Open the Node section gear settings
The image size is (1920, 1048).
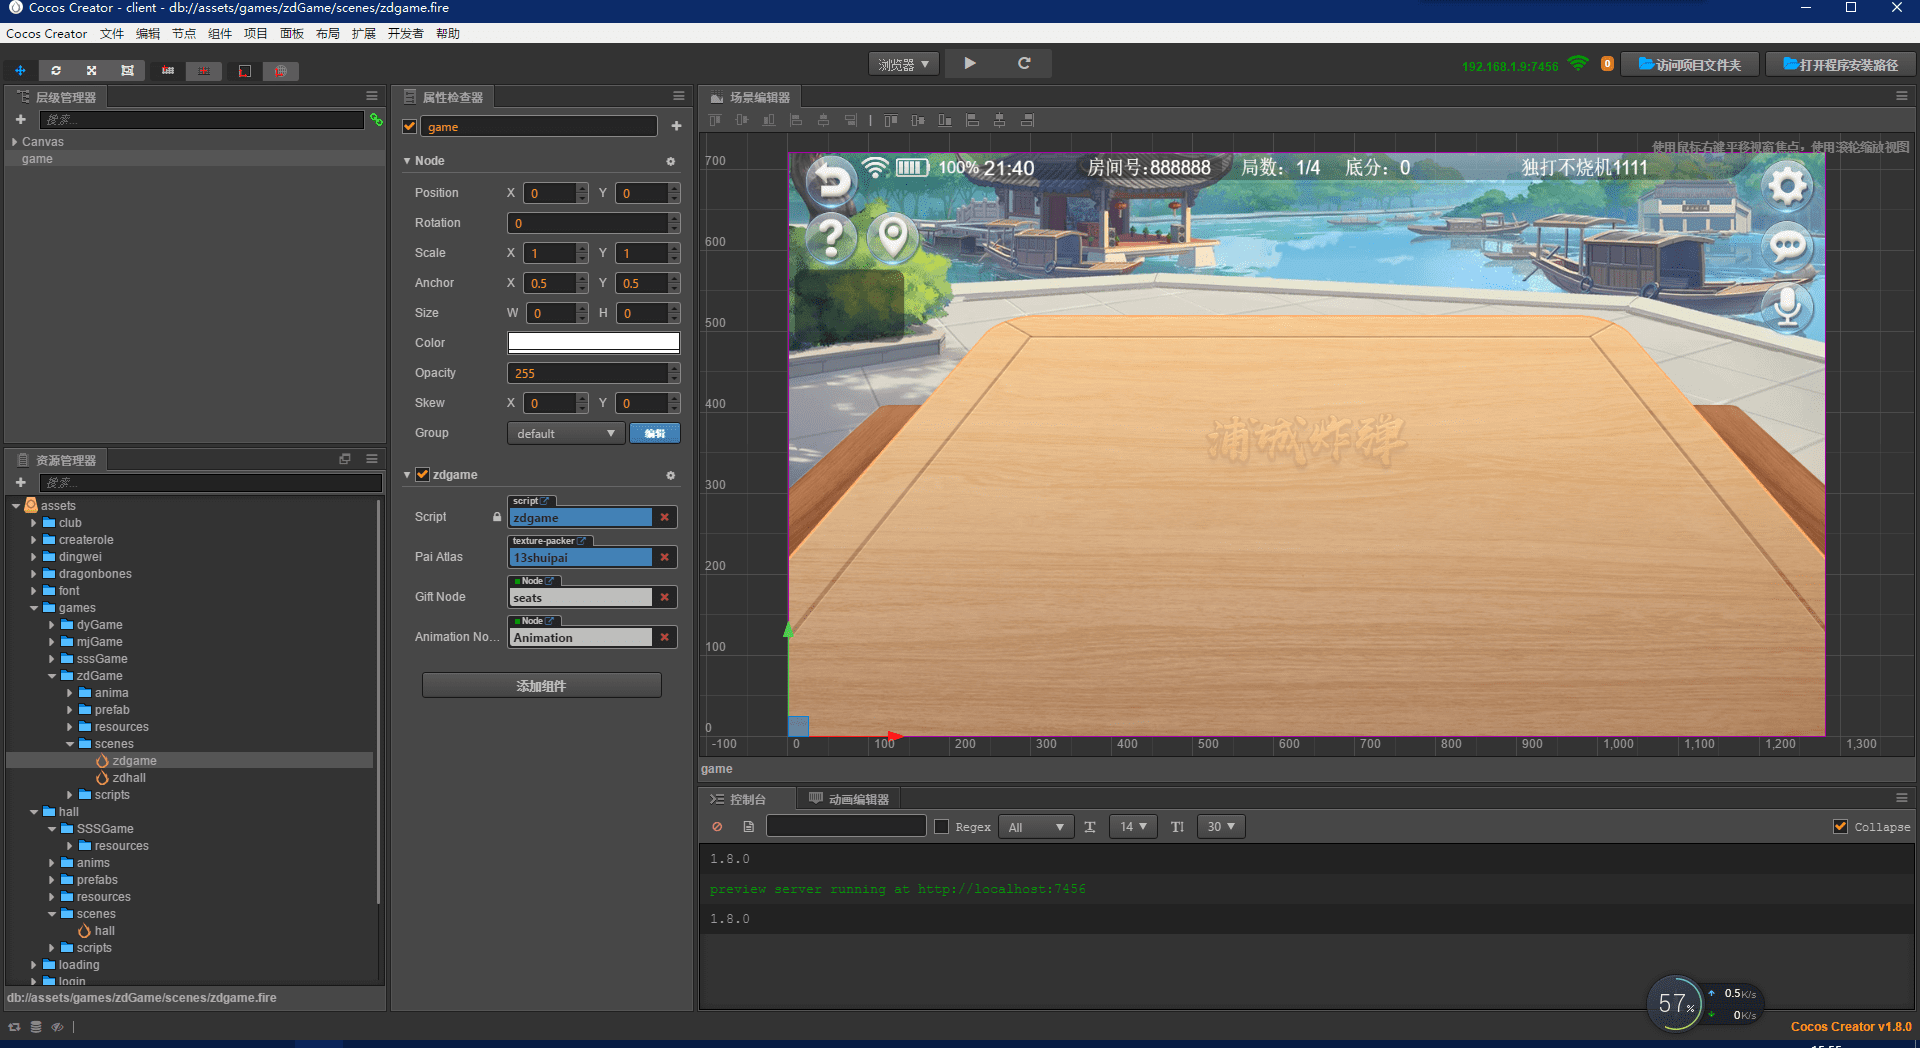point(670,161)
